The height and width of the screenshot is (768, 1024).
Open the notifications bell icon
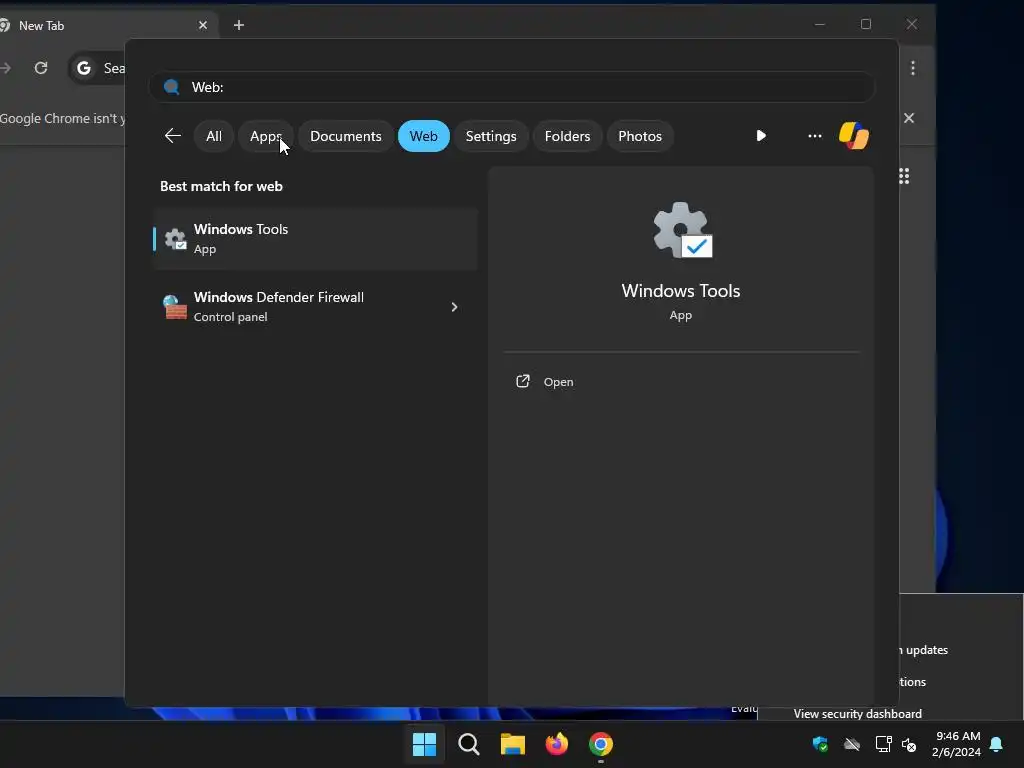click(996, 744)
